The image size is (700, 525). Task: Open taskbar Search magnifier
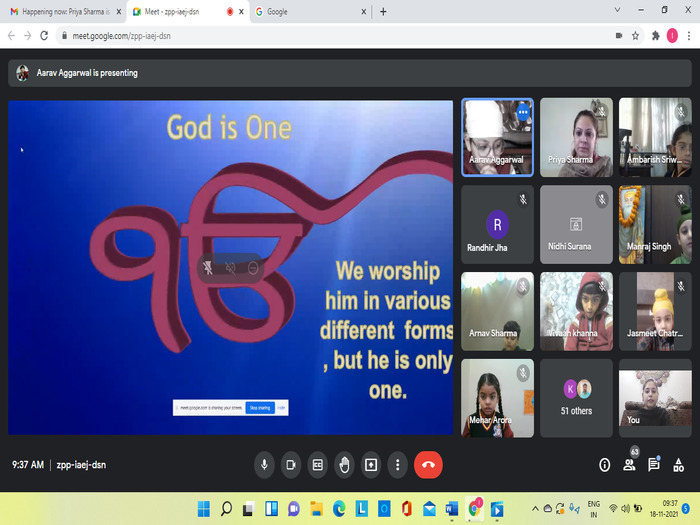tap(226, 508)
